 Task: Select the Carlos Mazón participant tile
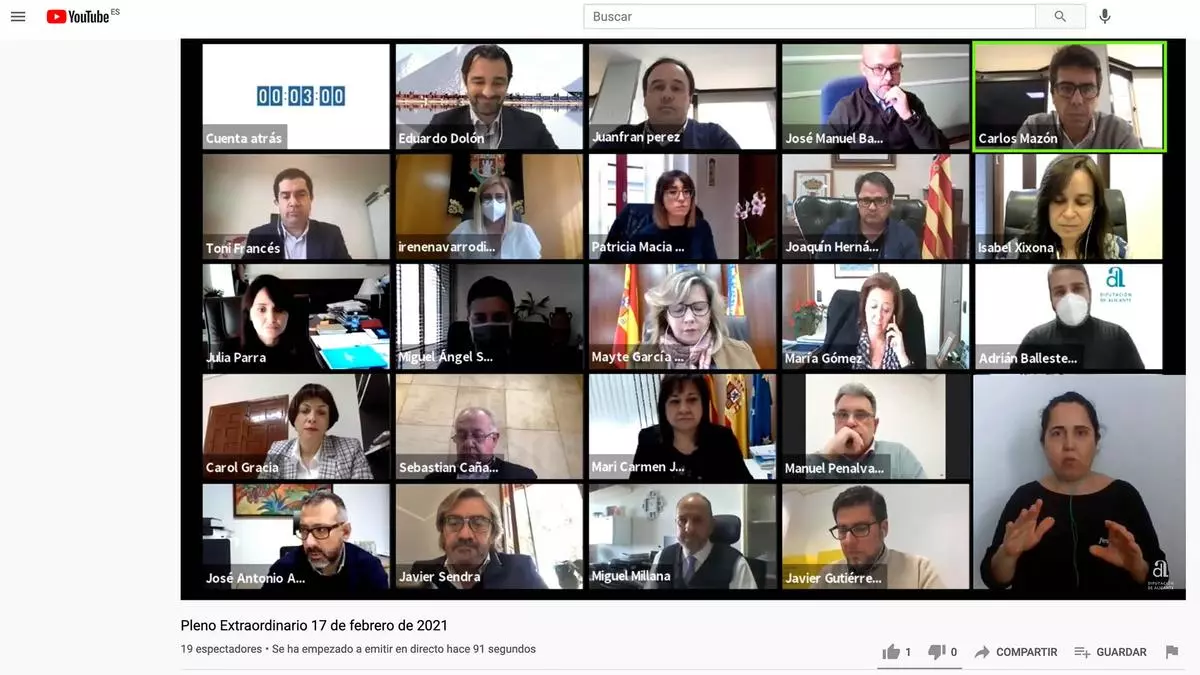pyautogui.click(x=1070, y=96)
